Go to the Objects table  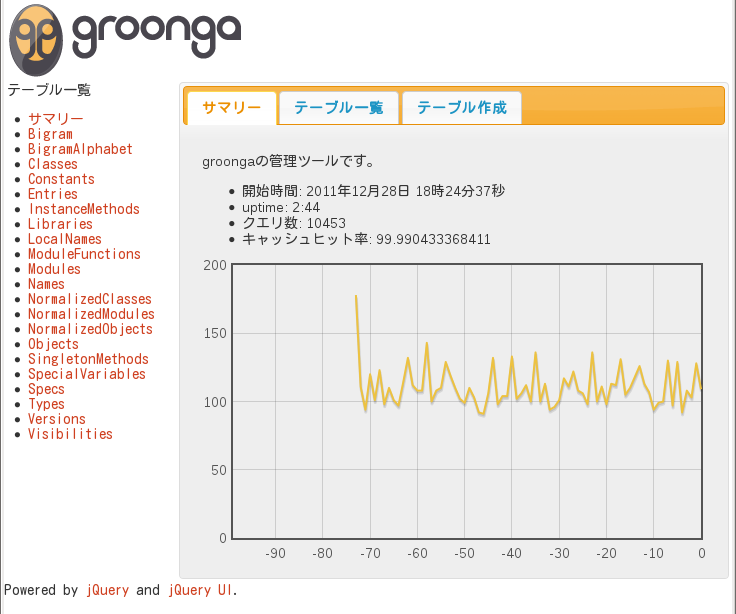[x=53, y=344]
